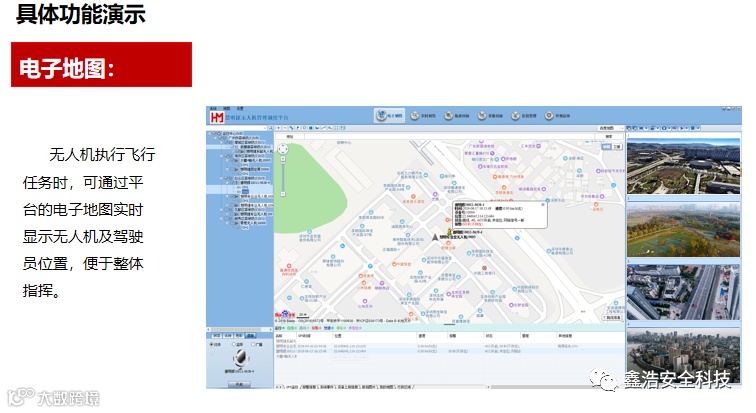The height and width of the screenshot is (413, 756).
Task: Switch to the 系统事件 bottom tab
Action: [x=327, y=387]
